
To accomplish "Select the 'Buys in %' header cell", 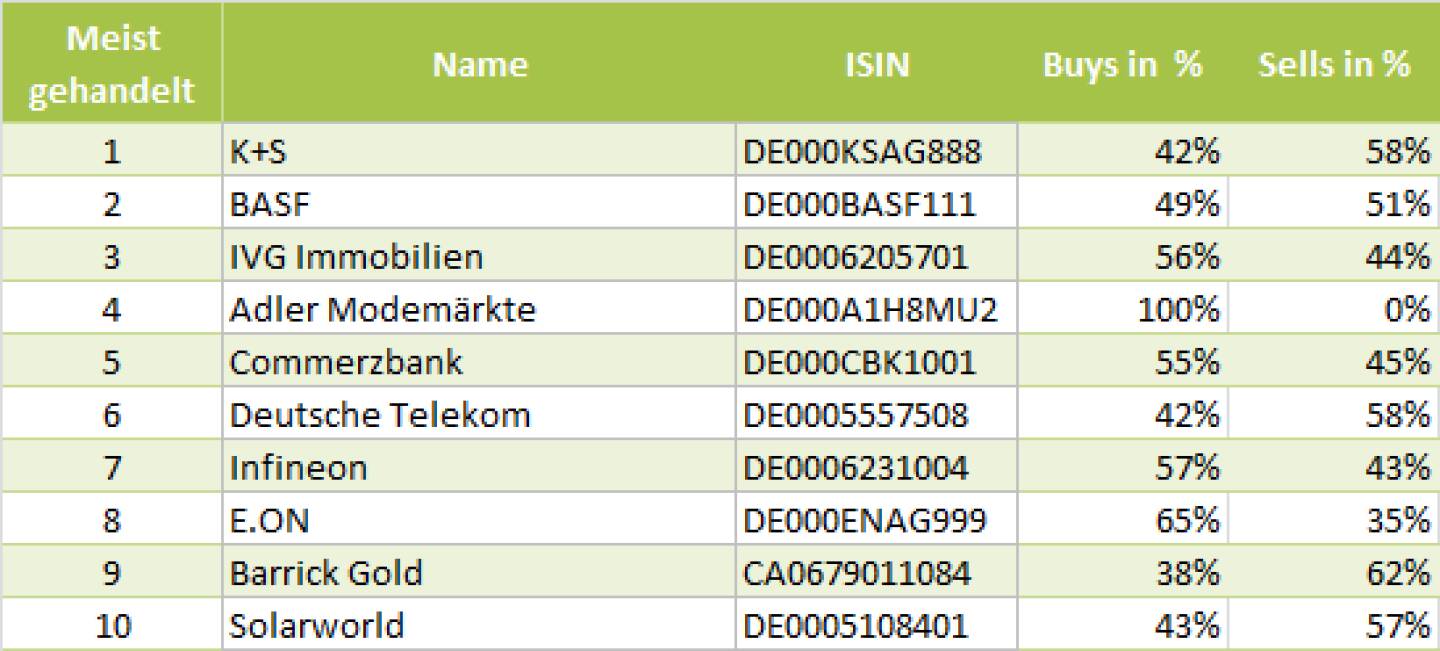I will point(1122,64).
